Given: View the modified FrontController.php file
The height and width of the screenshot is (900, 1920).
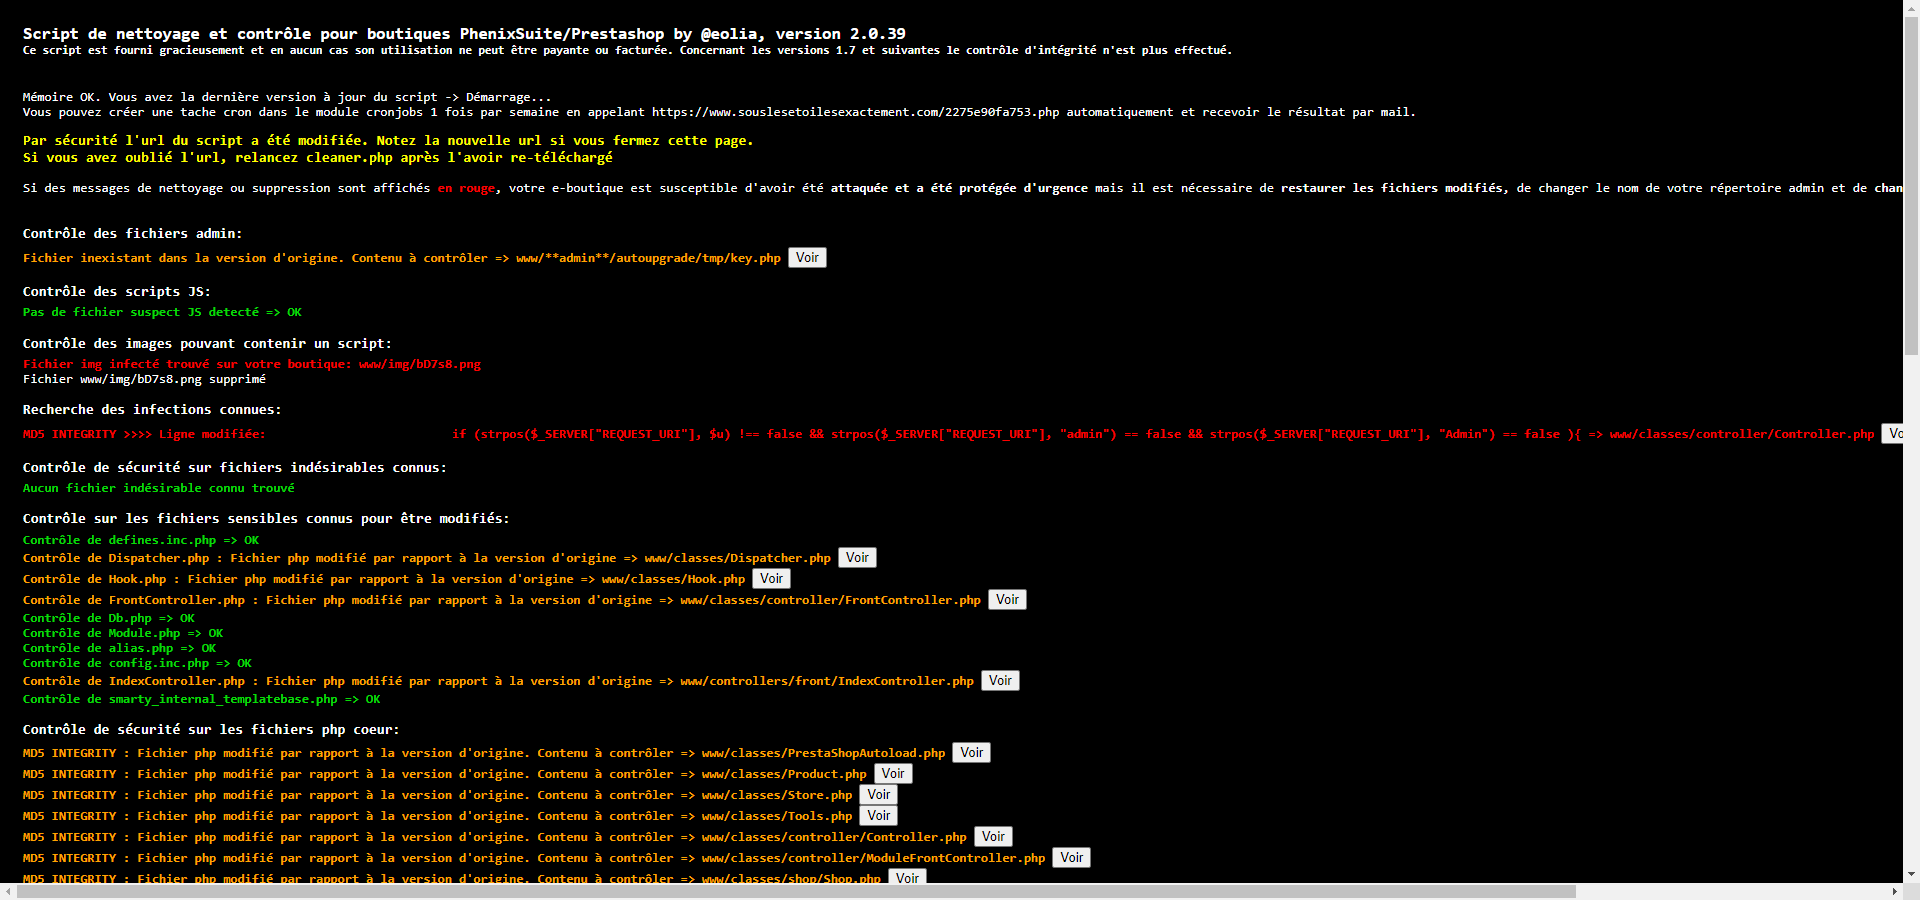Looking at the screenshot, I should (1007, 600).
